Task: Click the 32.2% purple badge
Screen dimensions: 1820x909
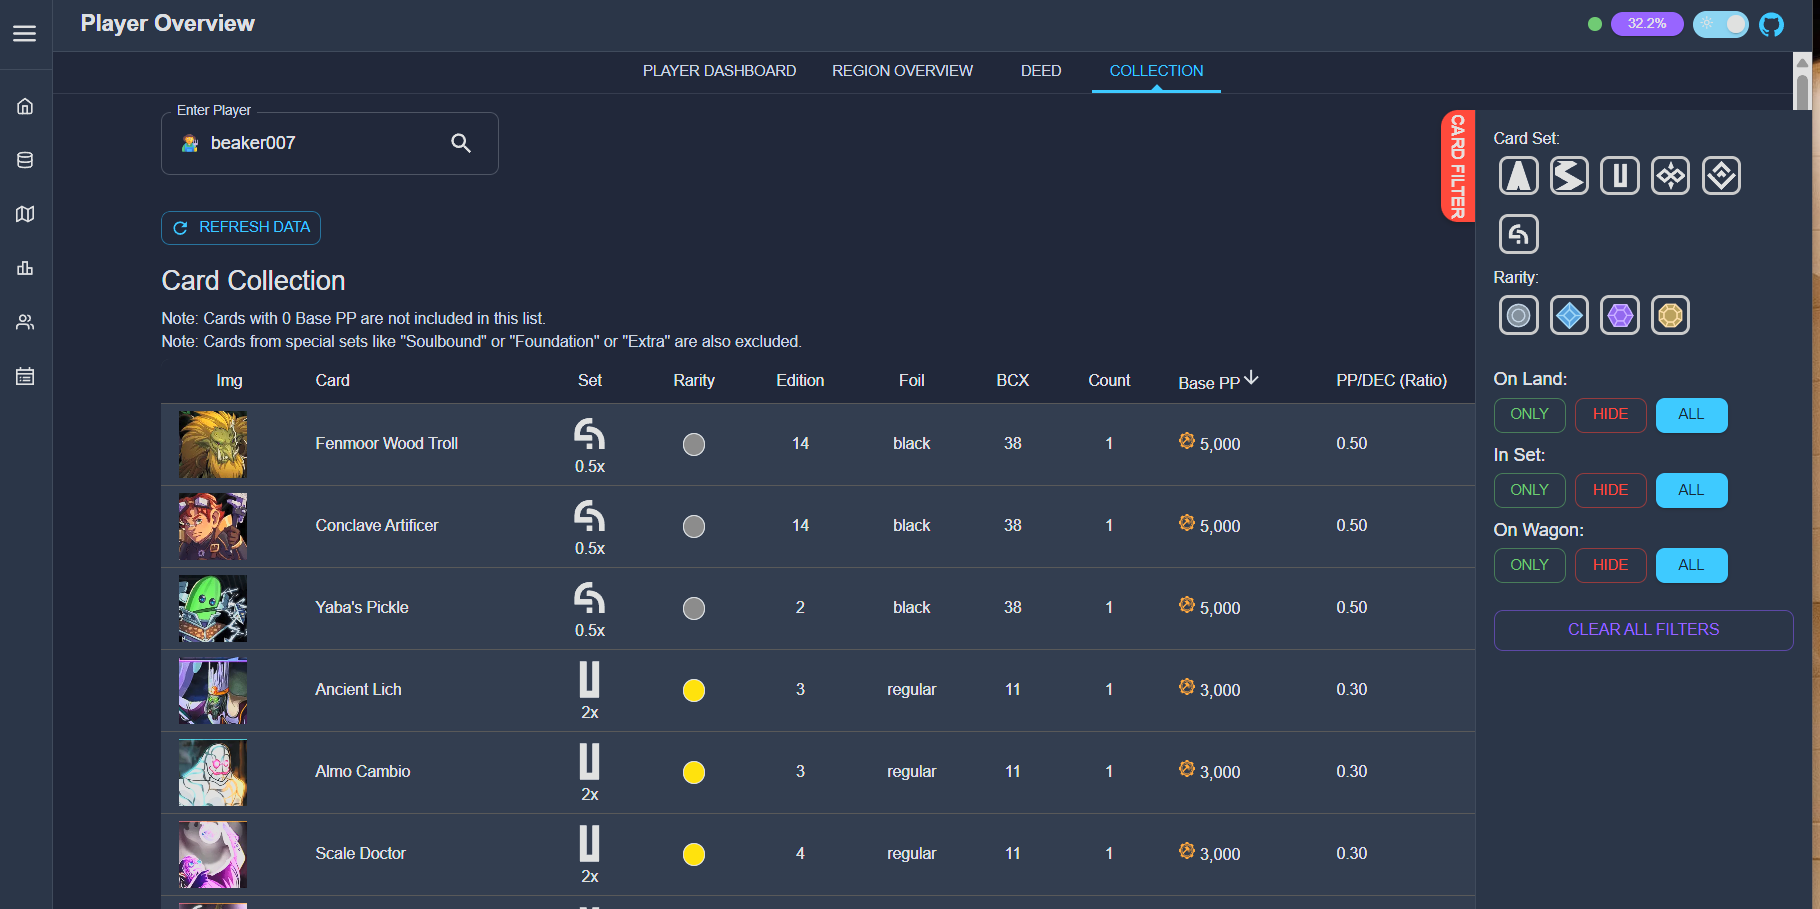Action: pyautogui.click(x=1647, y=24)
